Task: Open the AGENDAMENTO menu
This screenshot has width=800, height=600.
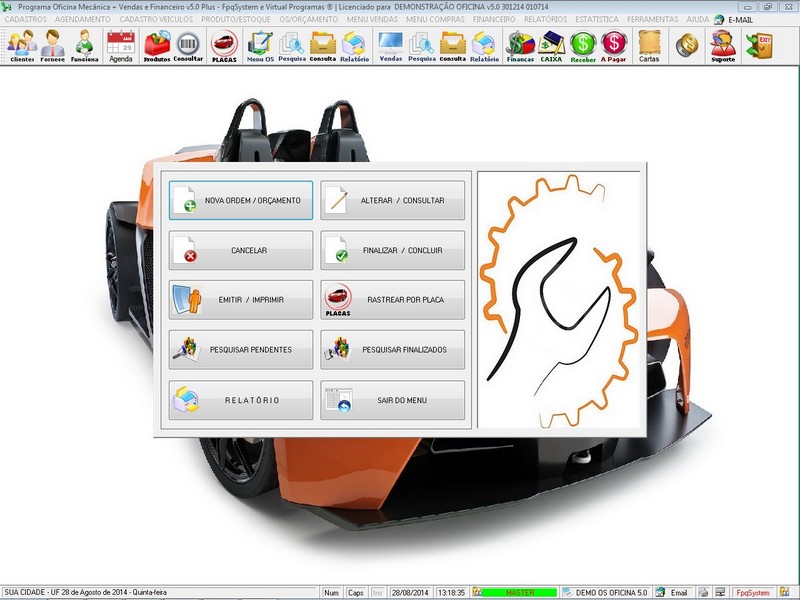Action: 83,19
